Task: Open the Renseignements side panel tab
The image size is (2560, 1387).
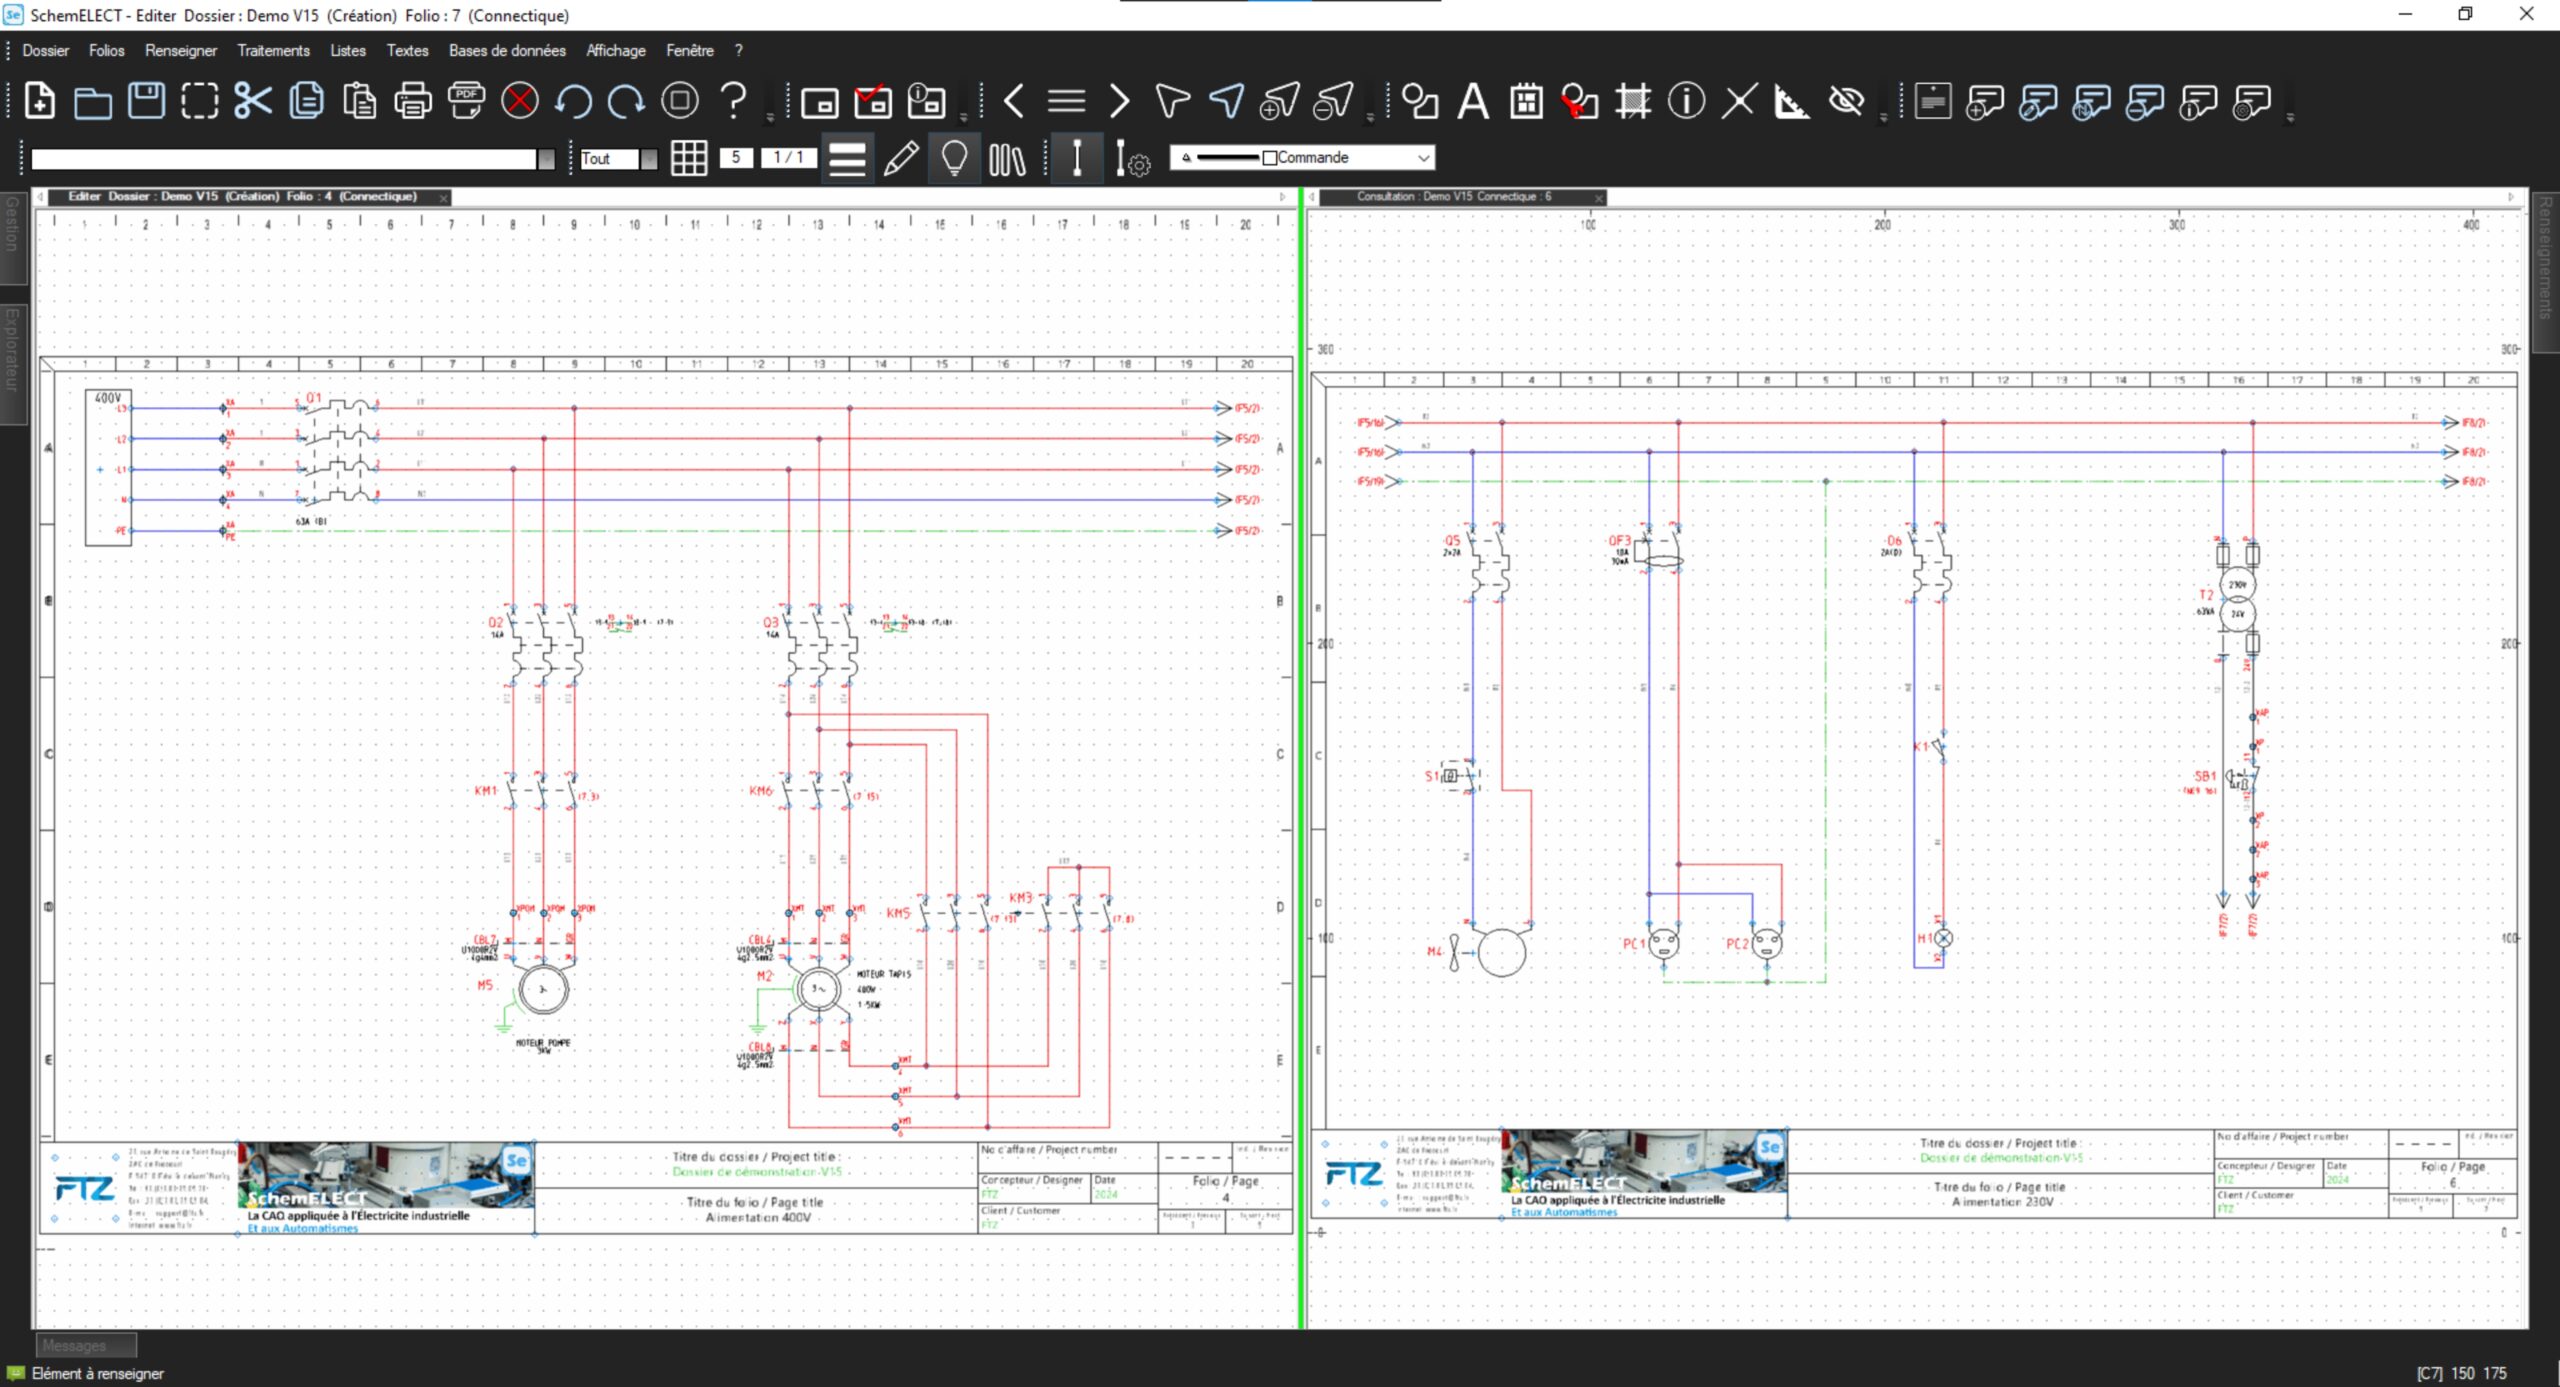Action: click(2546, 260)
